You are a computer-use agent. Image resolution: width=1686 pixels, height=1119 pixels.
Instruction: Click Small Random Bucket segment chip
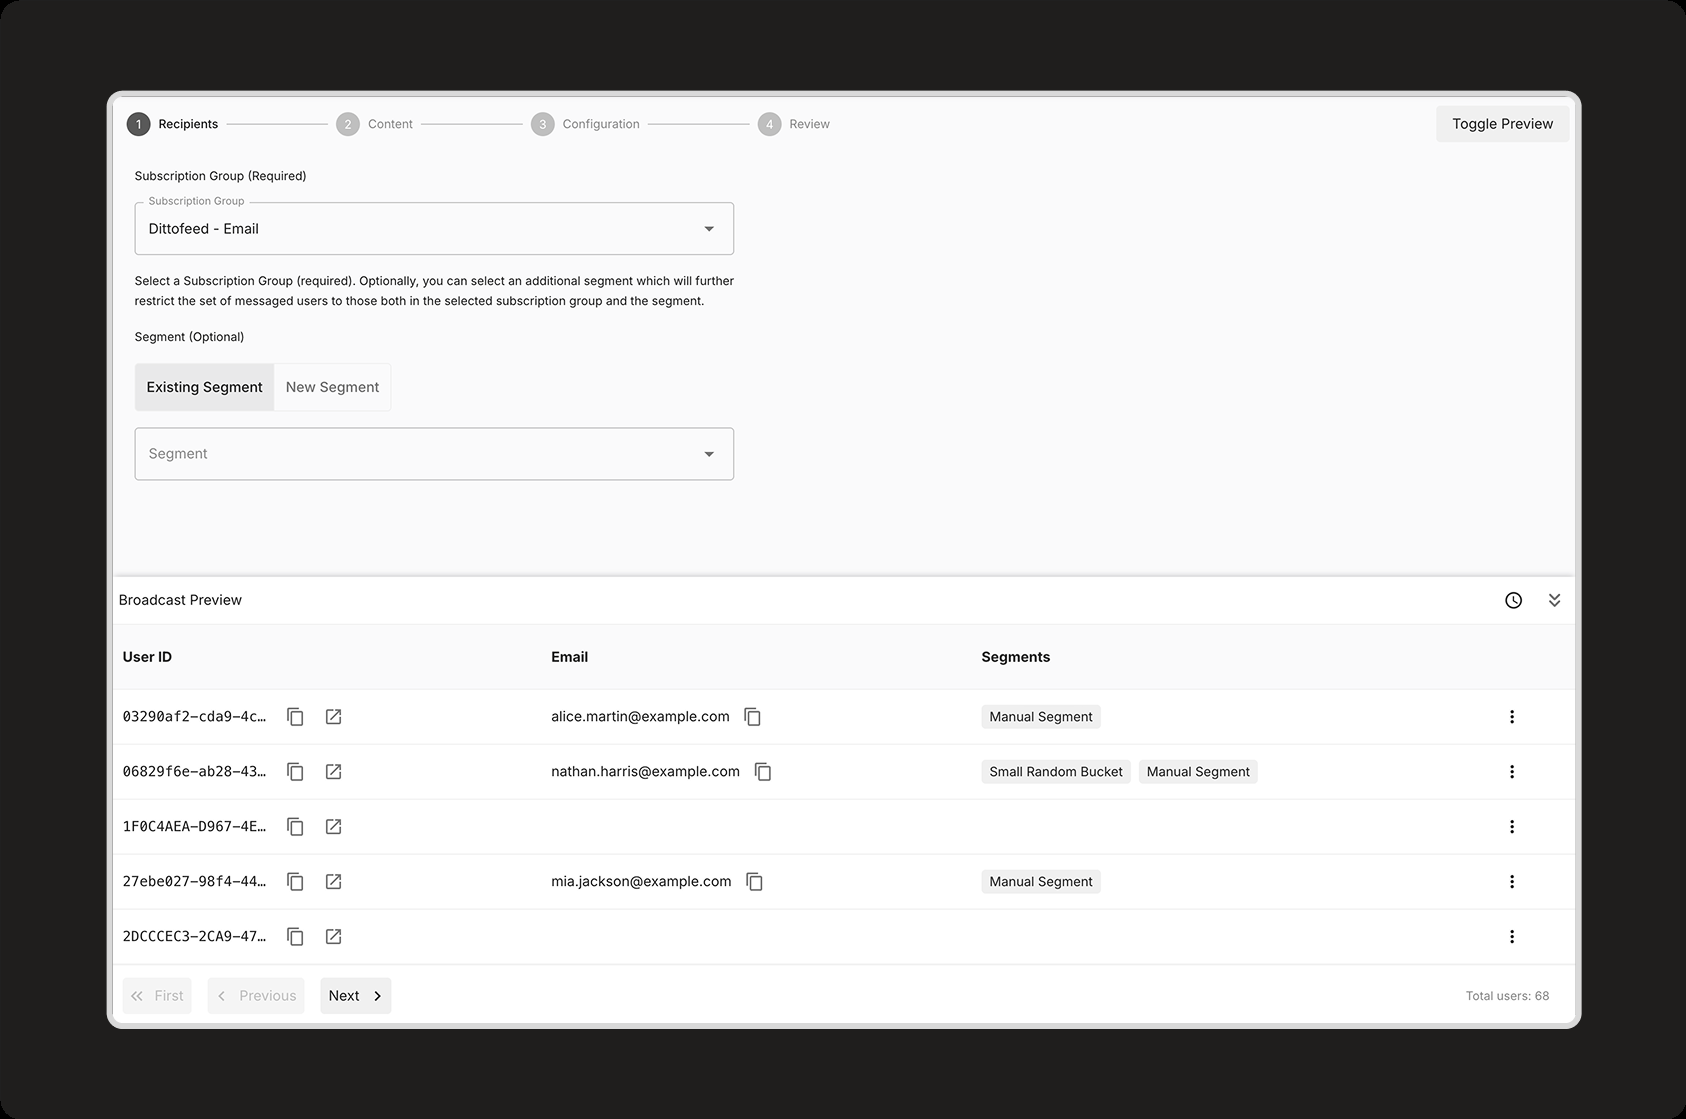[1056, 772]
